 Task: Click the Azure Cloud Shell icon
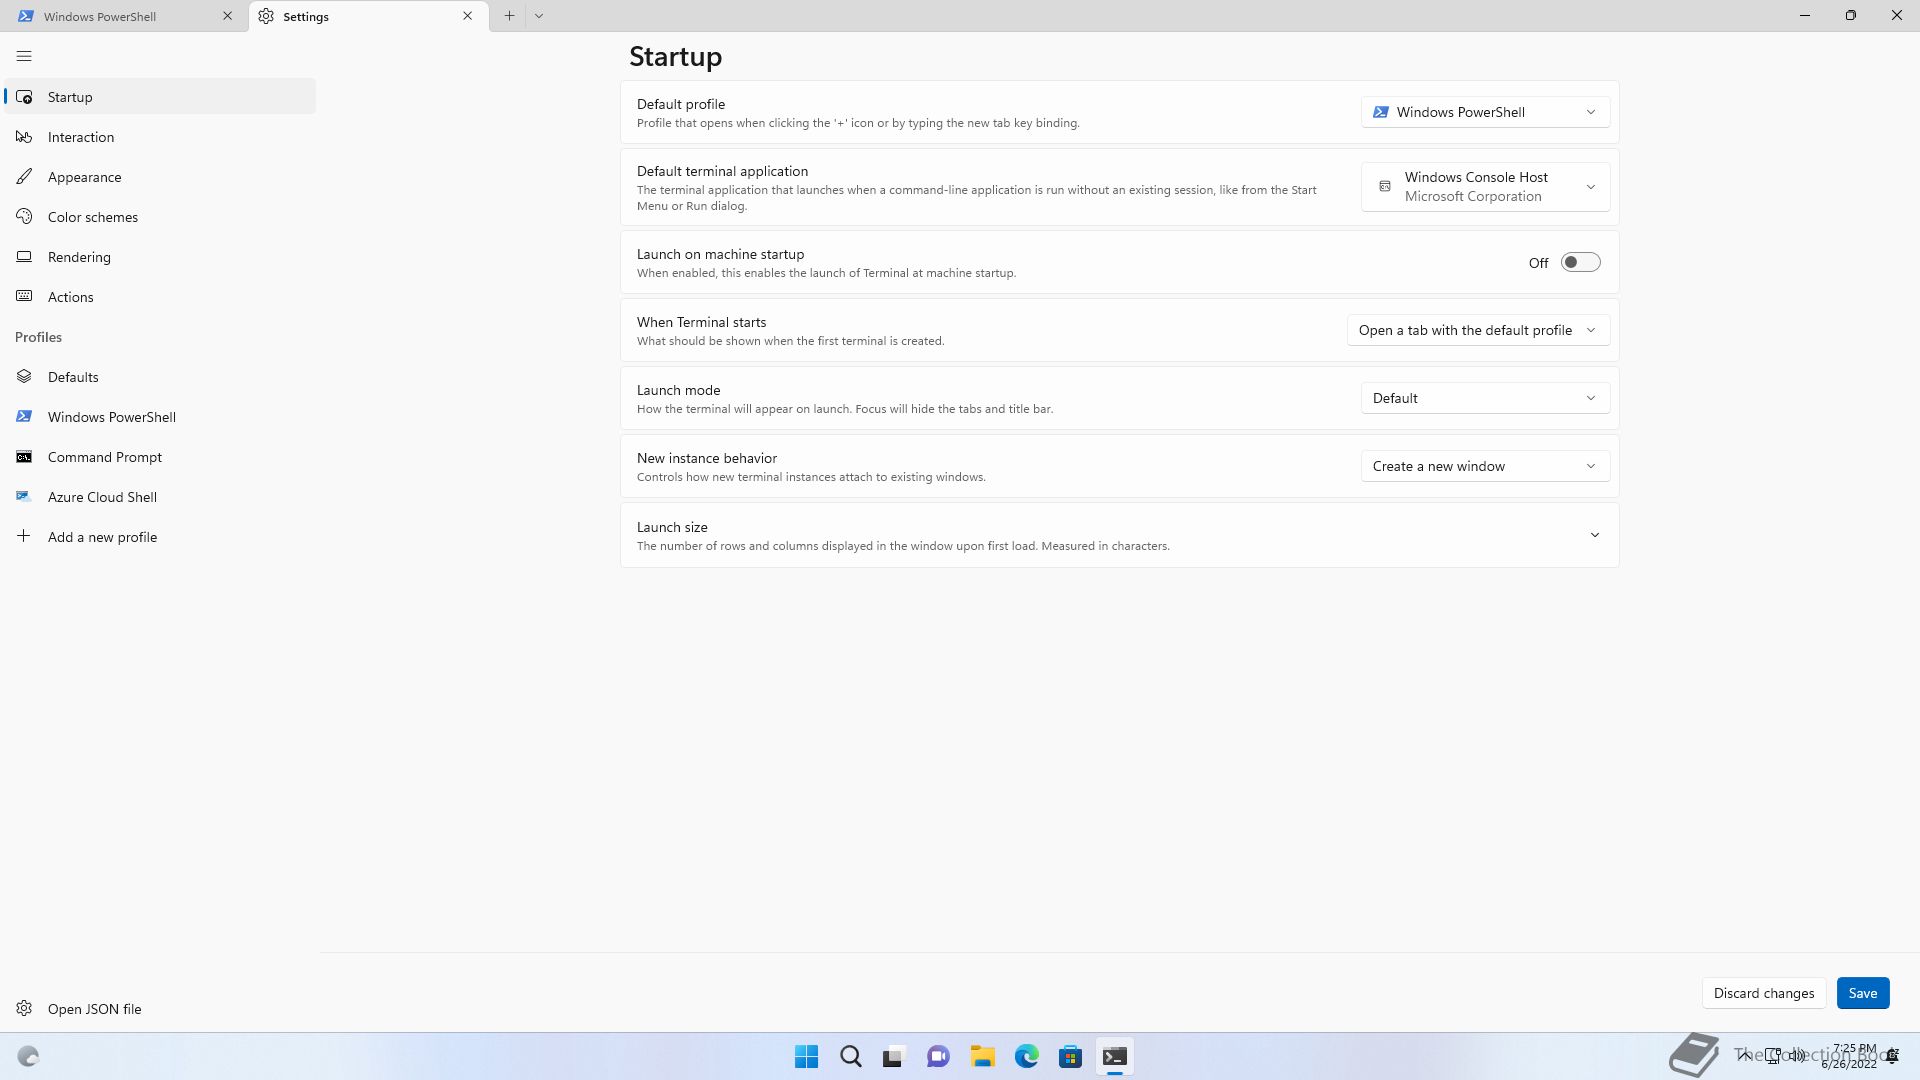point(24,497)
